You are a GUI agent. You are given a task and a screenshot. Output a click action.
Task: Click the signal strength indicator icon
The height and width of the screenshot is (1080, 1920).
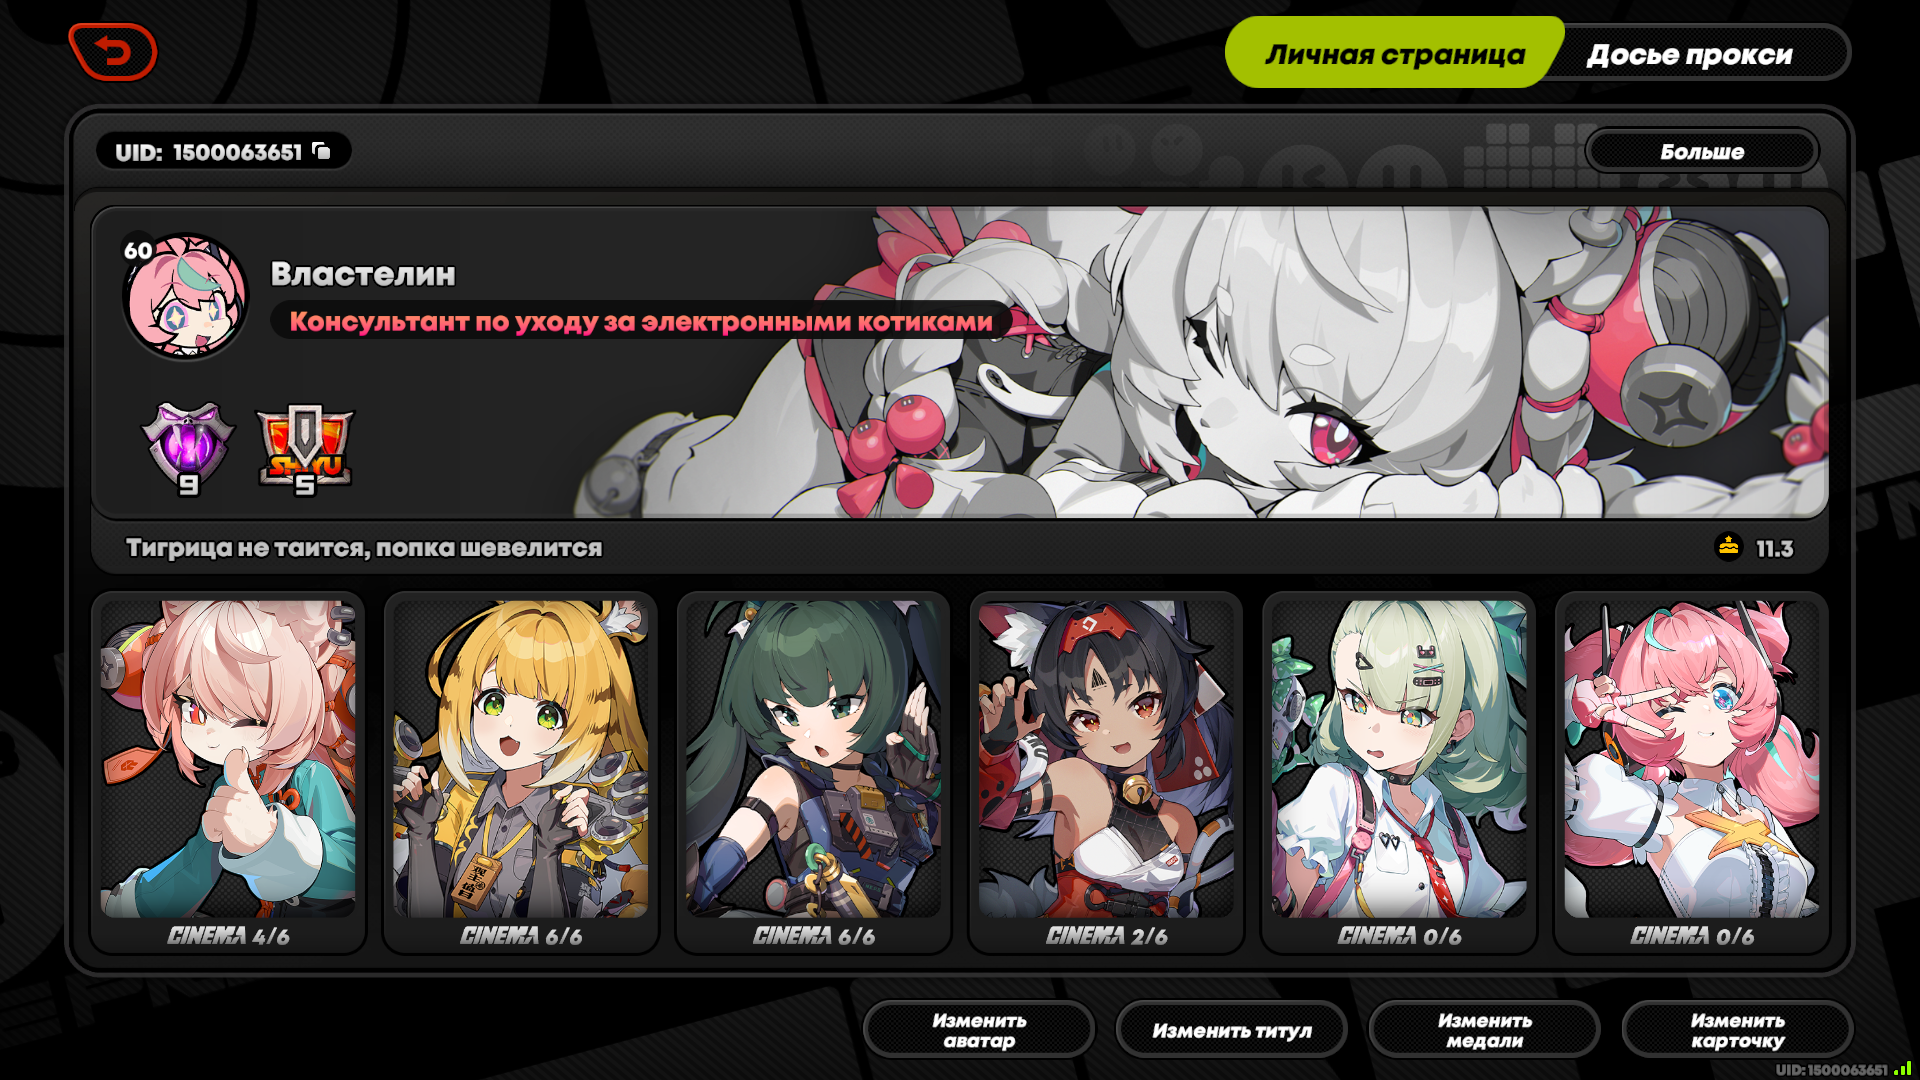pos(1902,1068)
